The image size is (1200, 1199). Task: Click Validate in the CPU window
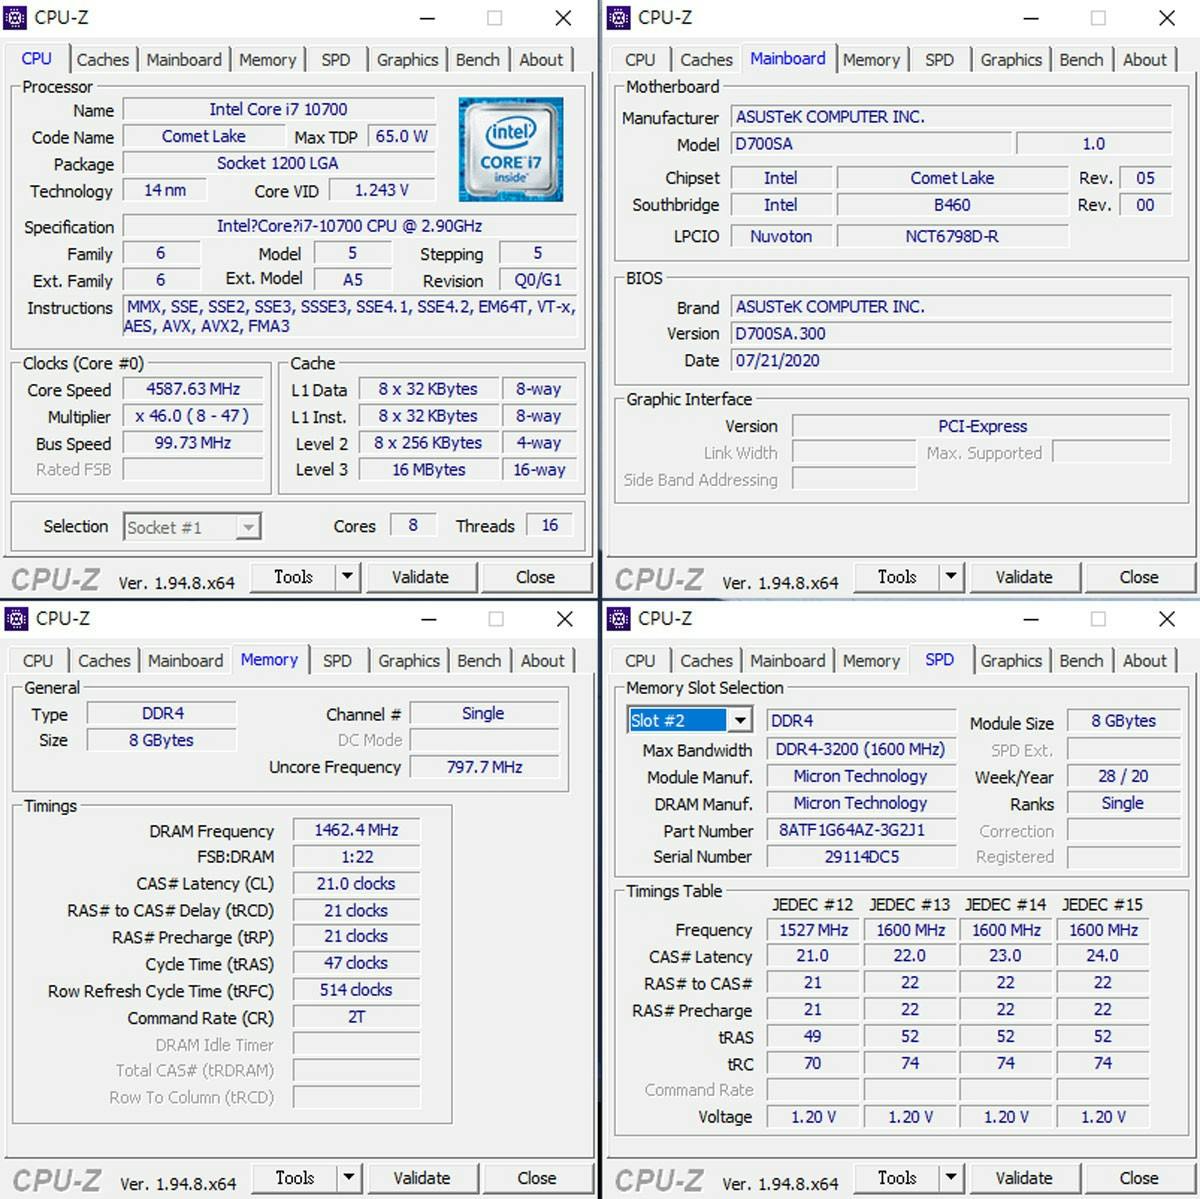[x=420, y=576]
